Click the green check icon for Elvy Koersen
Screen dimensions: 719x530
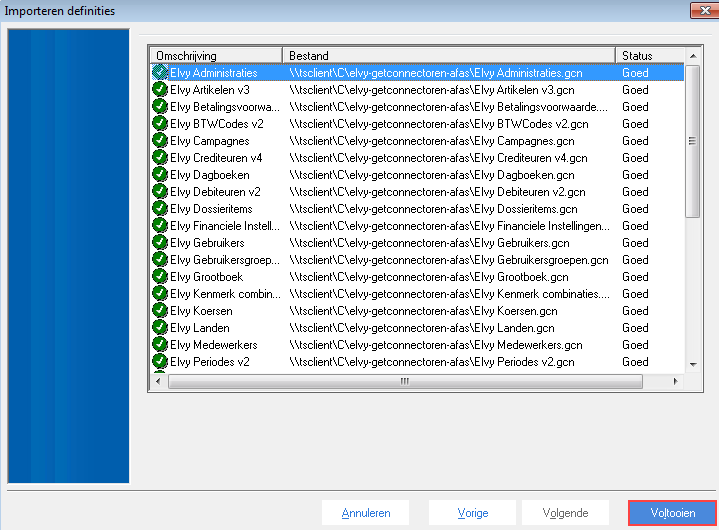160,310
